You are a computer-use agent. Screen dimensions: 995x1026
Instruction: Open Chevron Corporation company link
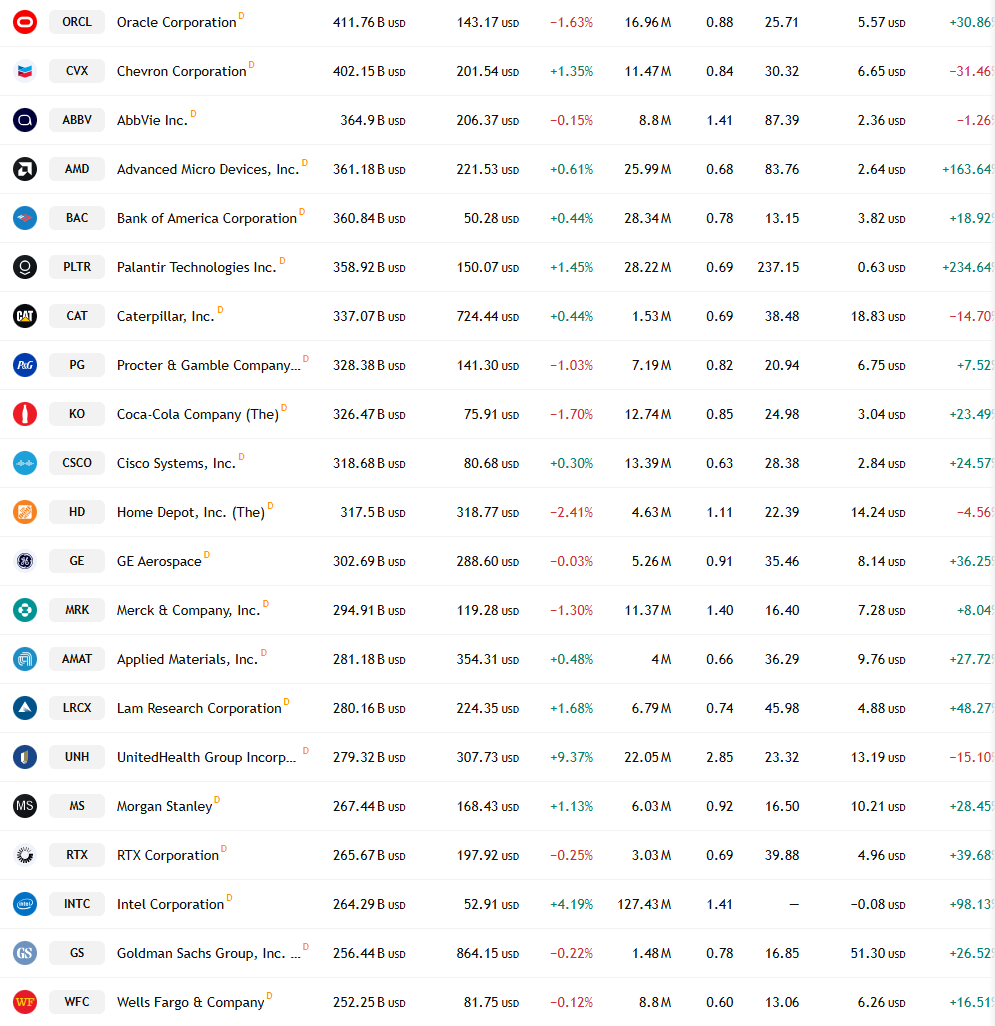182,71
